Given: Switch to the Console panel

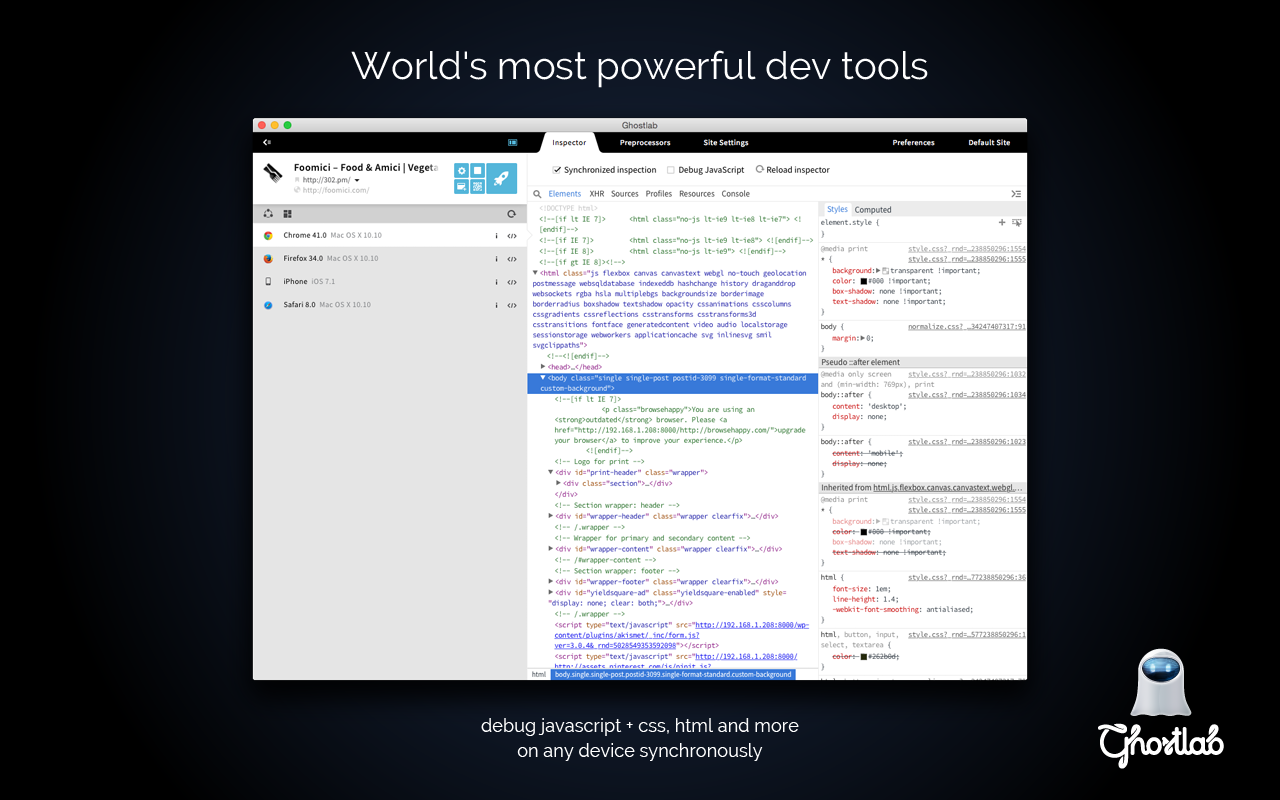Looking at the screenshot, I should point(736,194).
